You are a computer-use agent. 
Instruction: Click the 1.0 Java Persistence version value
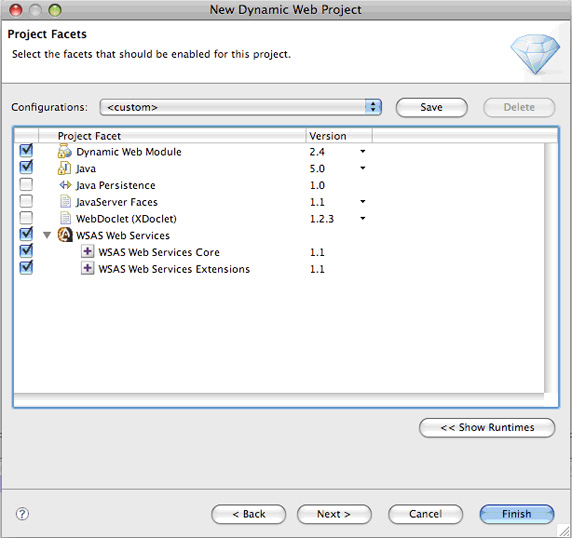317,185
